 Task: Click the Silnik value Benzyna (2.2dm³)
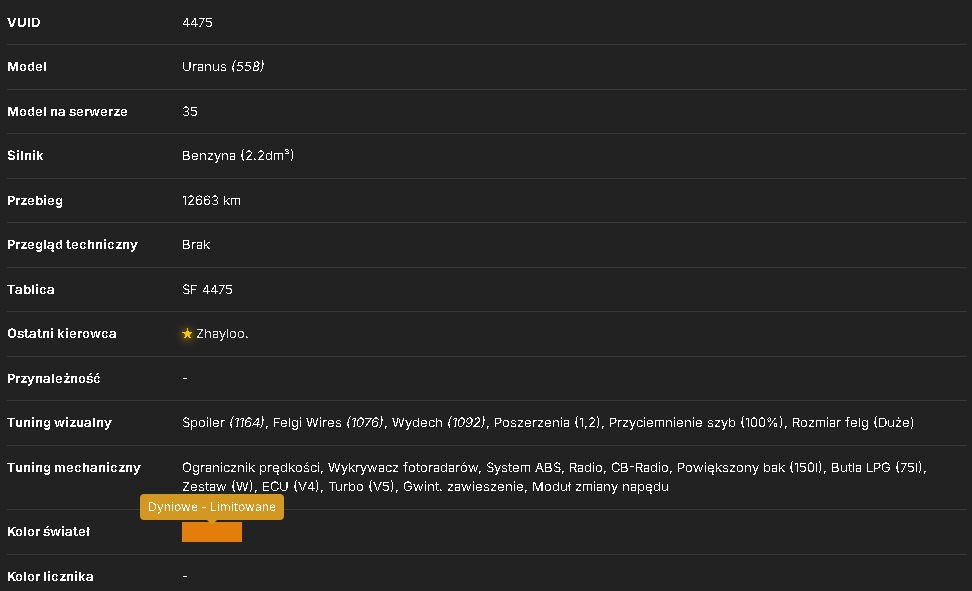click(x=238, y=156)
